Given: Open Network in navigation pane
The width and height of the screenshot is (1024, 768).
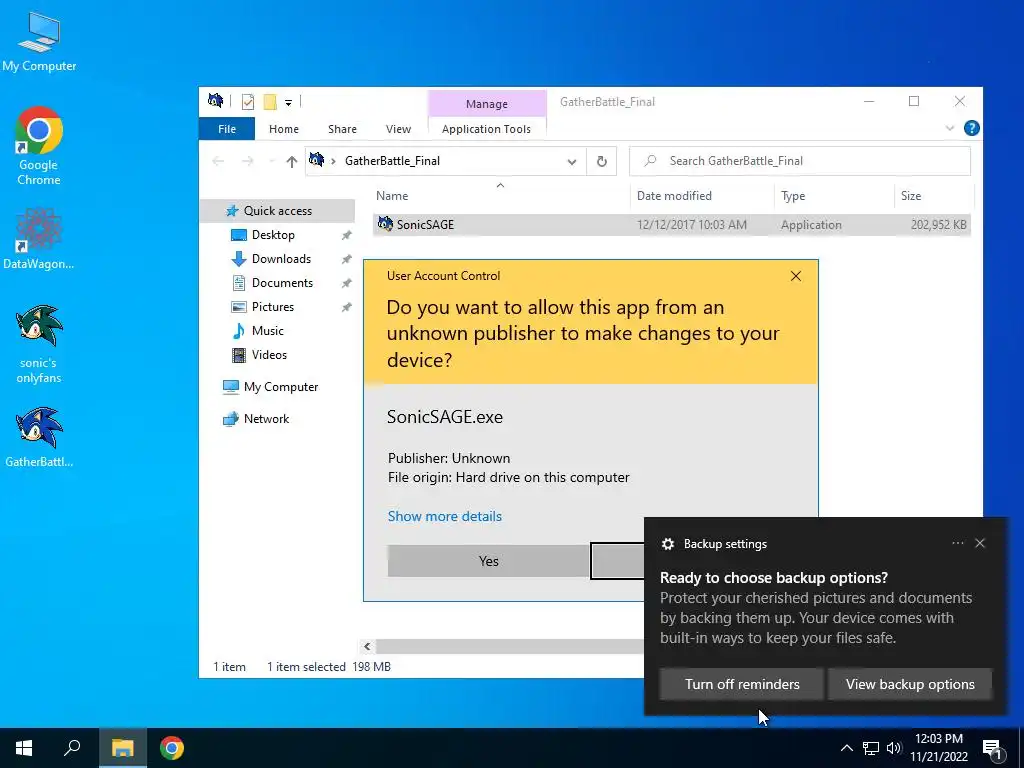Looking at the screenshot, I should tap(266, 419).
